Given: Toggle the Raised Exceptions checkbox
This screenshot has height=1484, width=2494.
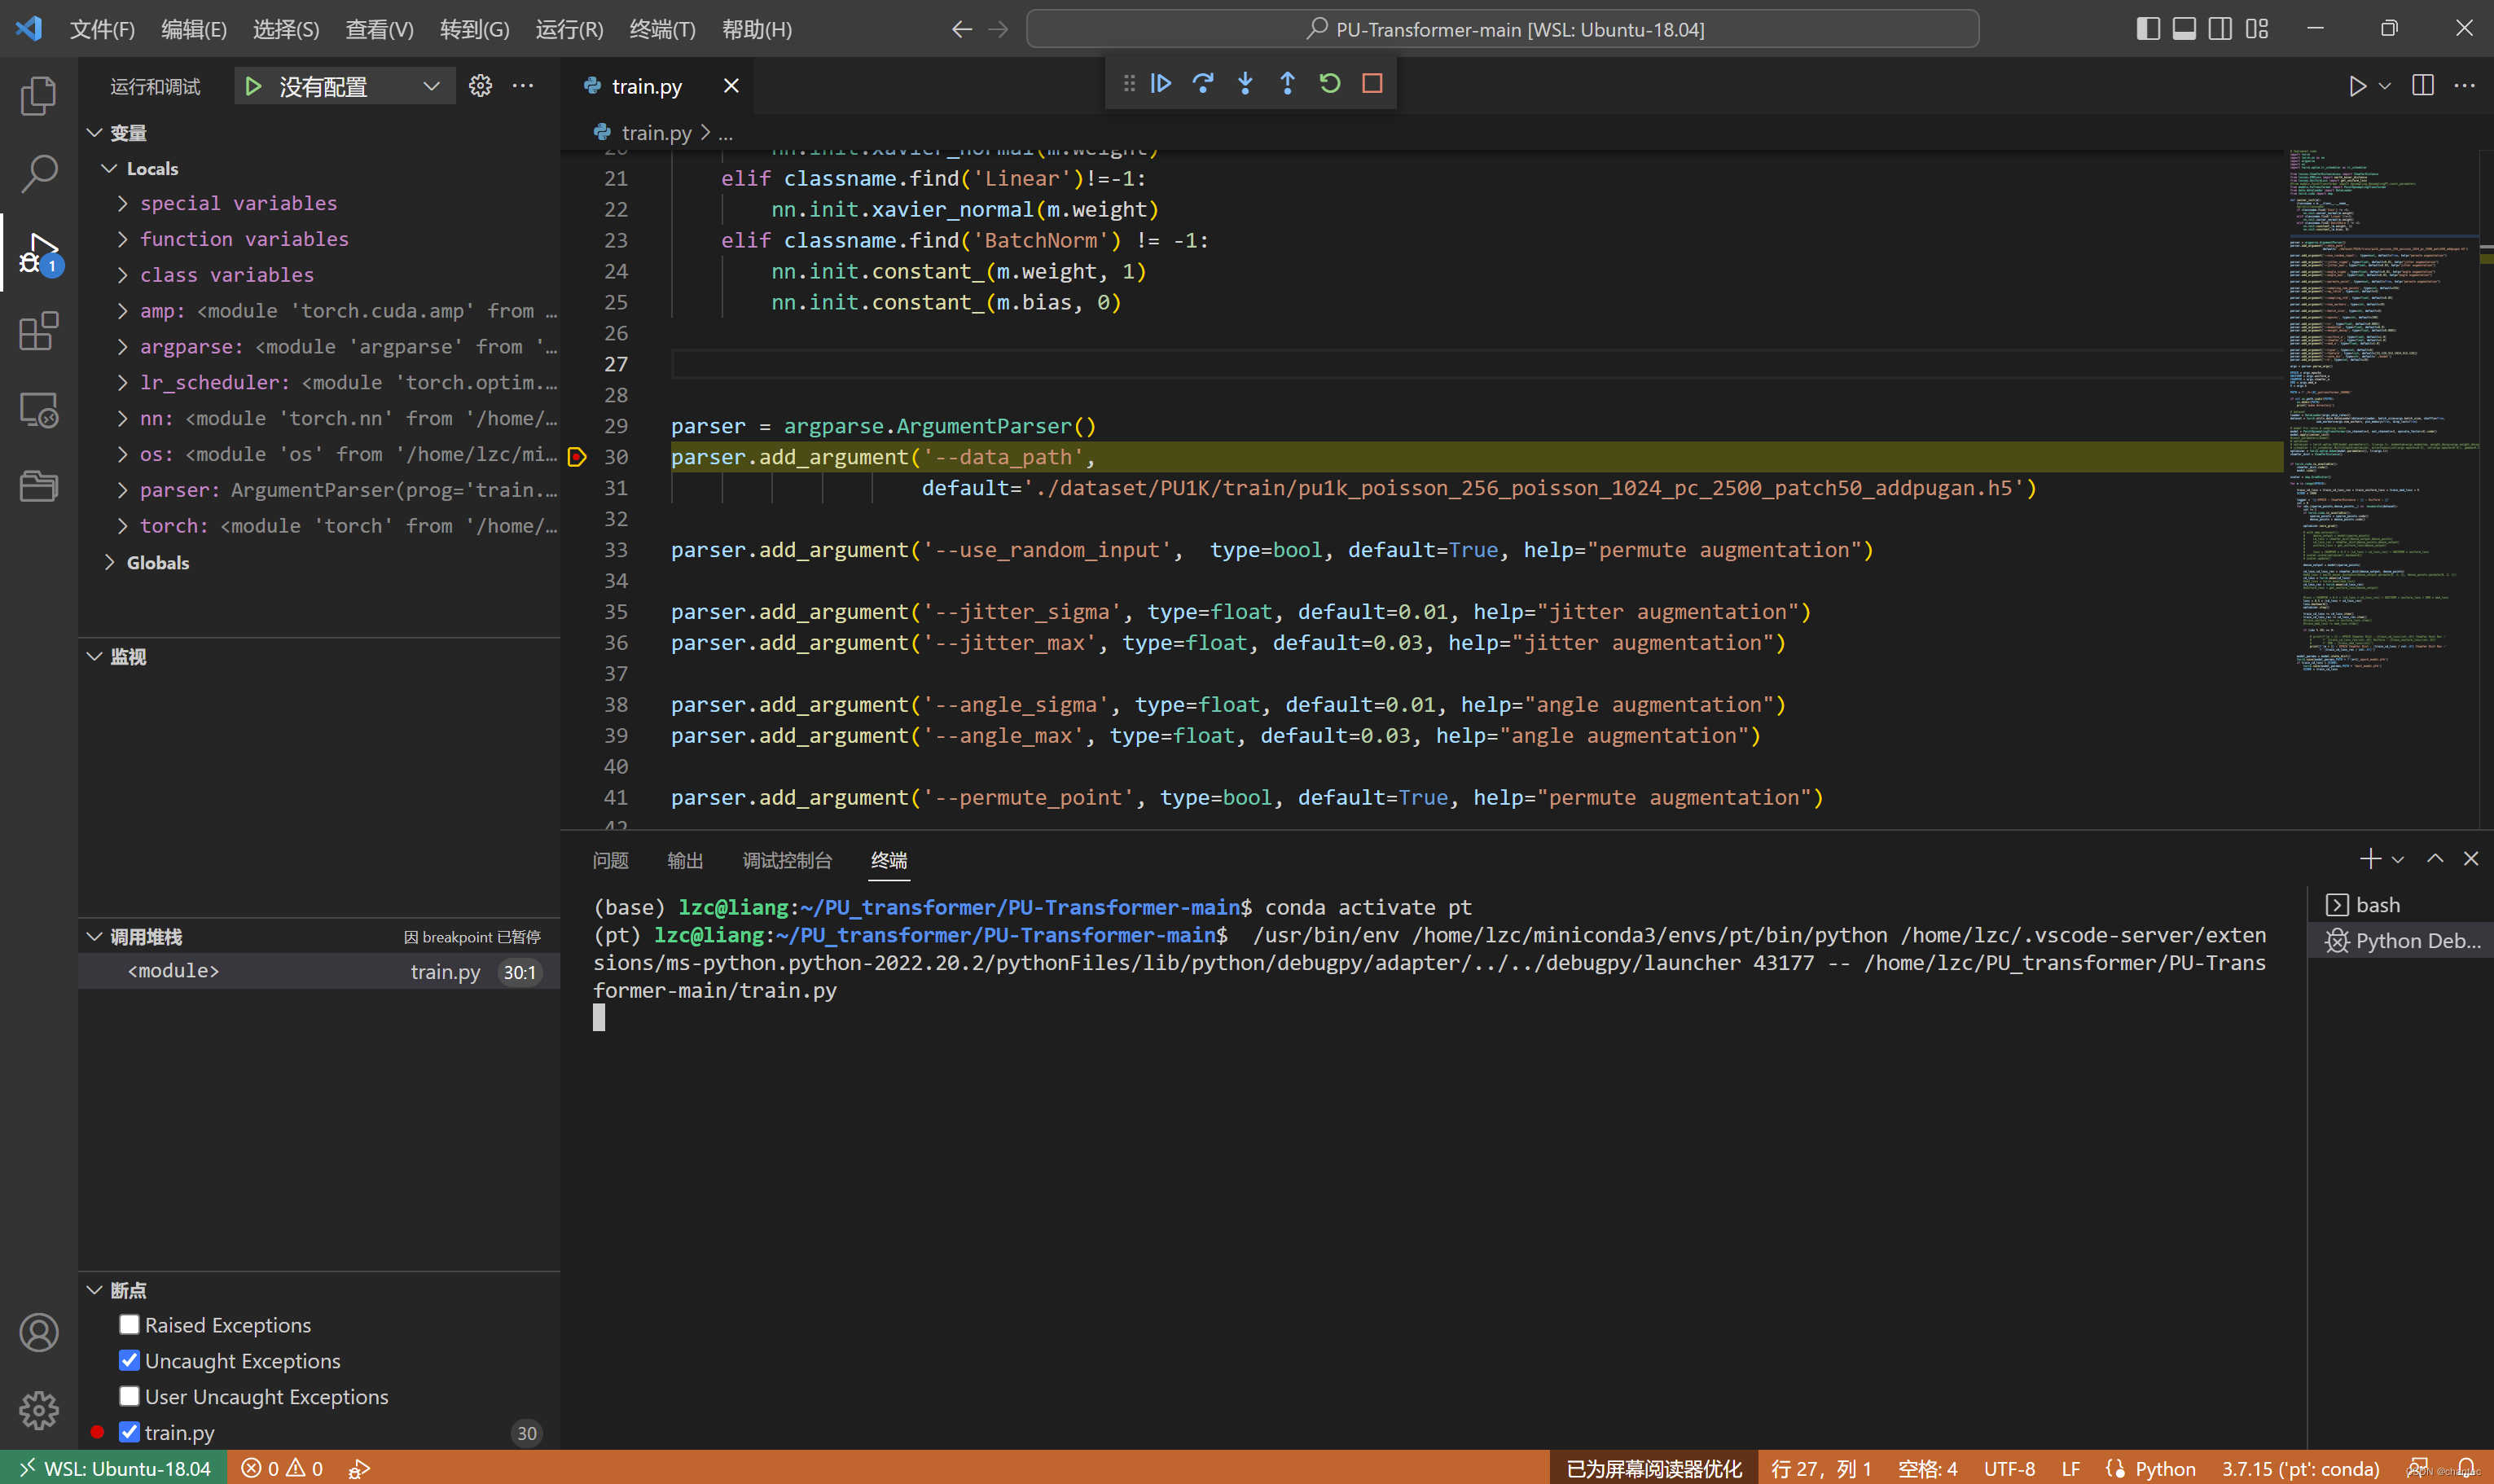Looking at the screenshot, I should coord(130,1325).
